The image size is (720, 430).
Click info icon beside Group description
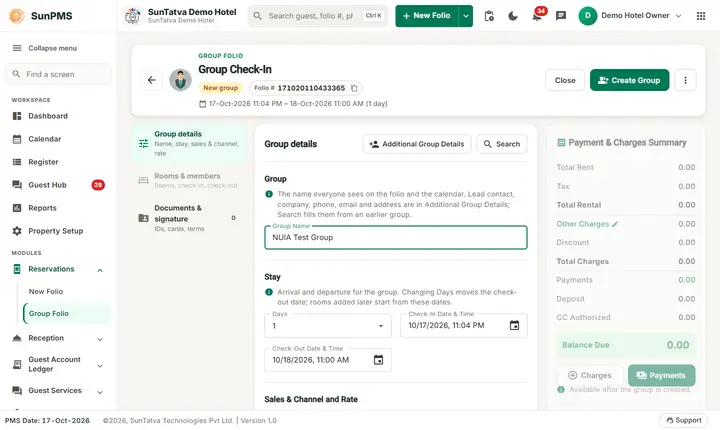269,194
